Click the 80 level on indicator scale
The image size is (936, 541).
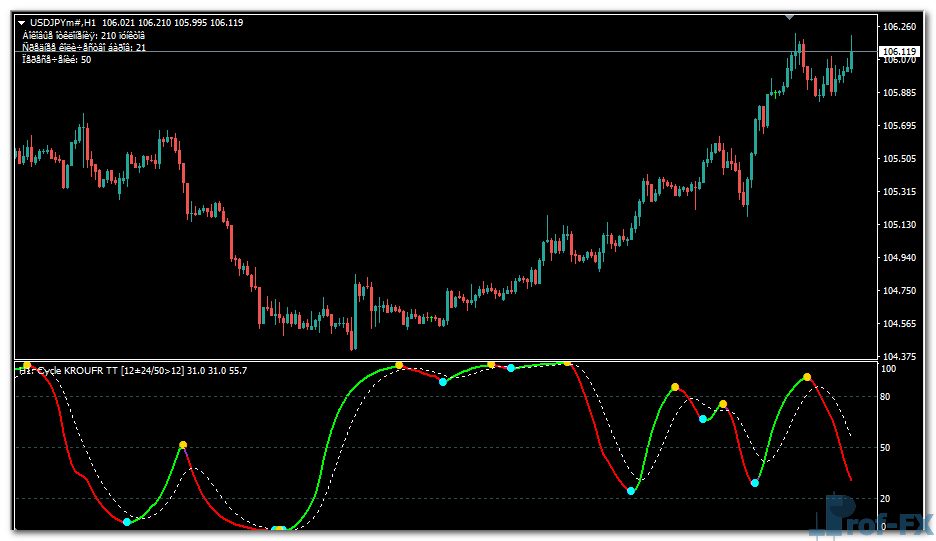coord(886,397)
